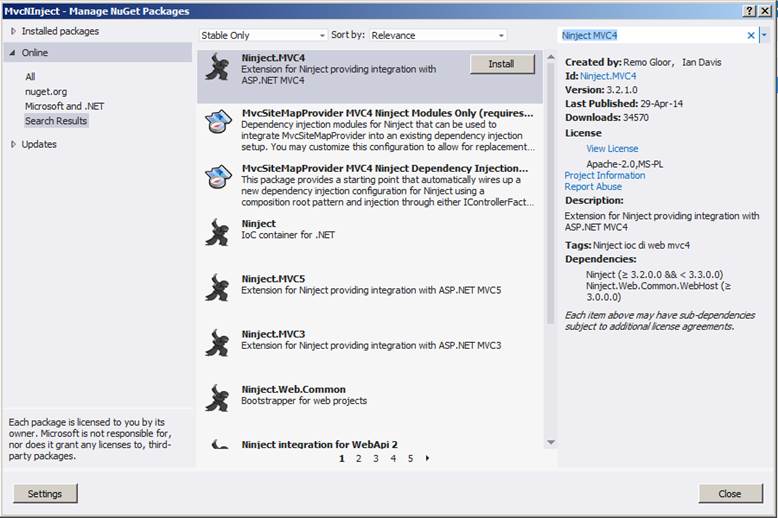The image size is (778, 518).
Task: Click the package list scrollbar thumb
Action: tap(550, 194)
